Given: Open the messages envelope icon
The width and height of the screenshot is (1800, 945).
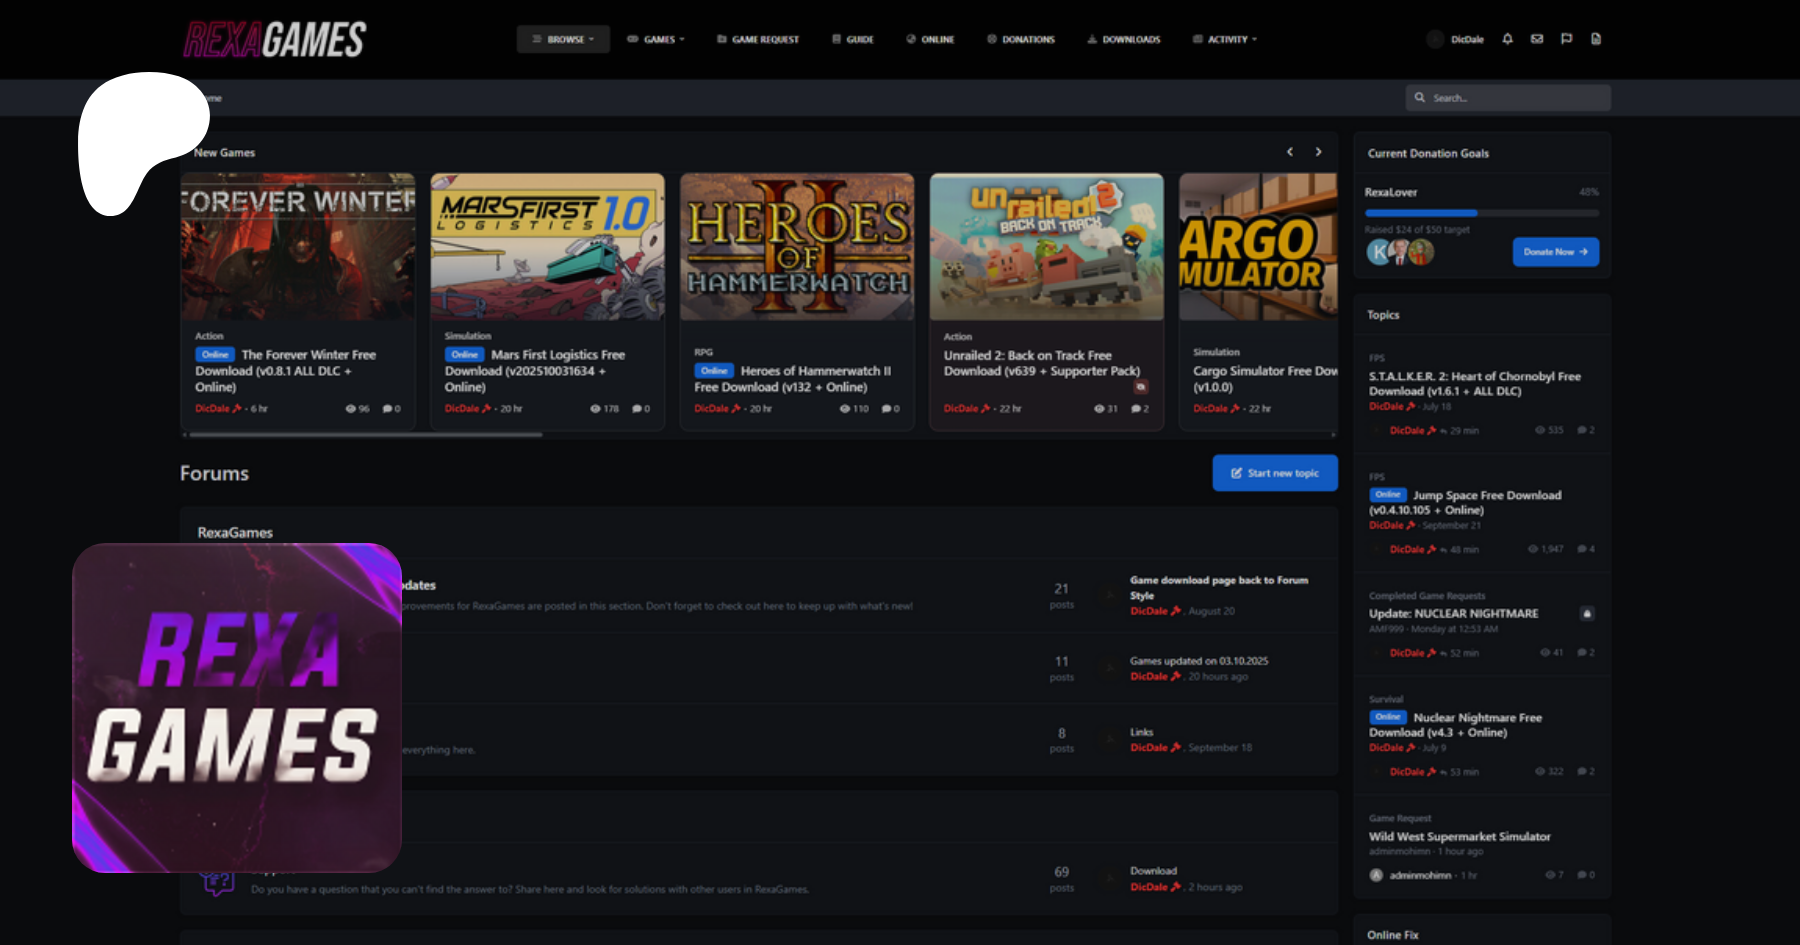Looking at the screenshot, I should [1537, 39].
